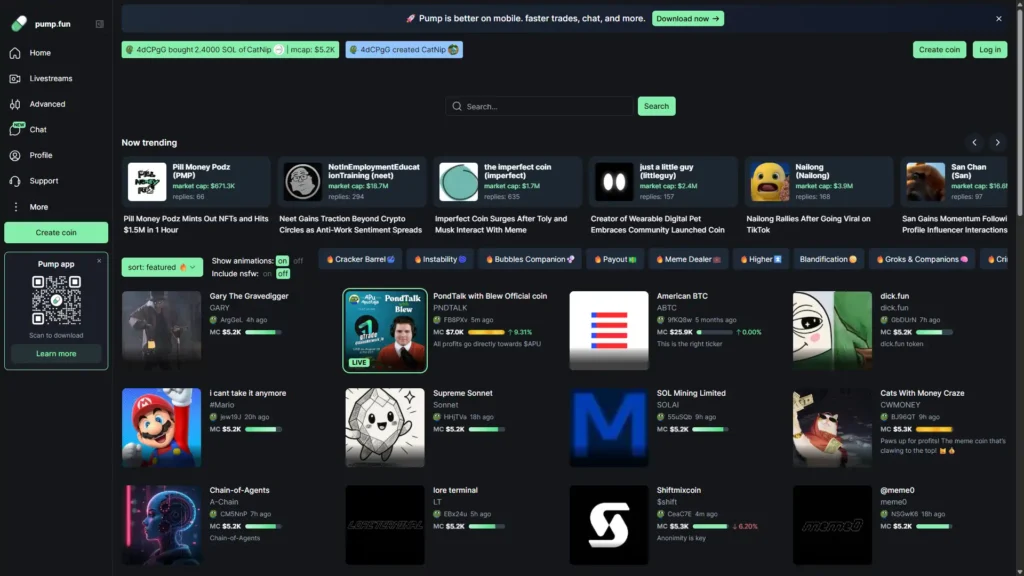This screenshot has height=576, width=1024.
Task: Open the Chat bubble icon
Action: coord(15,129)
